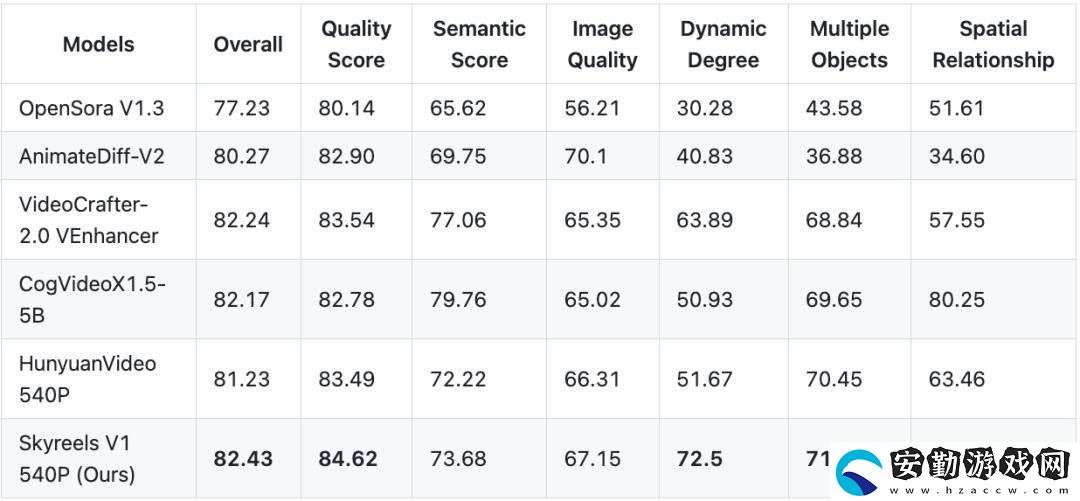This screenshot has width=1080, height=501.
Task: Select the Image Quality column header
Action: click(x=602, y=44)
